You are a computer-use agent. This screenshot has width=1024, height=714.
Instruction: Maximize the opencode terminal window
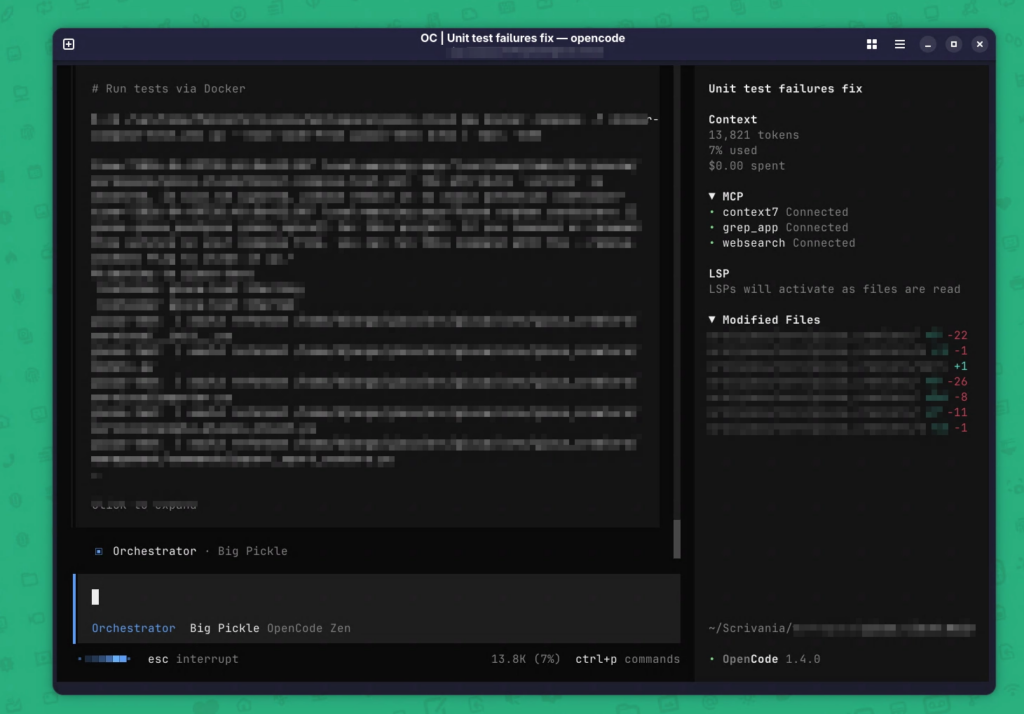(x=954, y=44)
